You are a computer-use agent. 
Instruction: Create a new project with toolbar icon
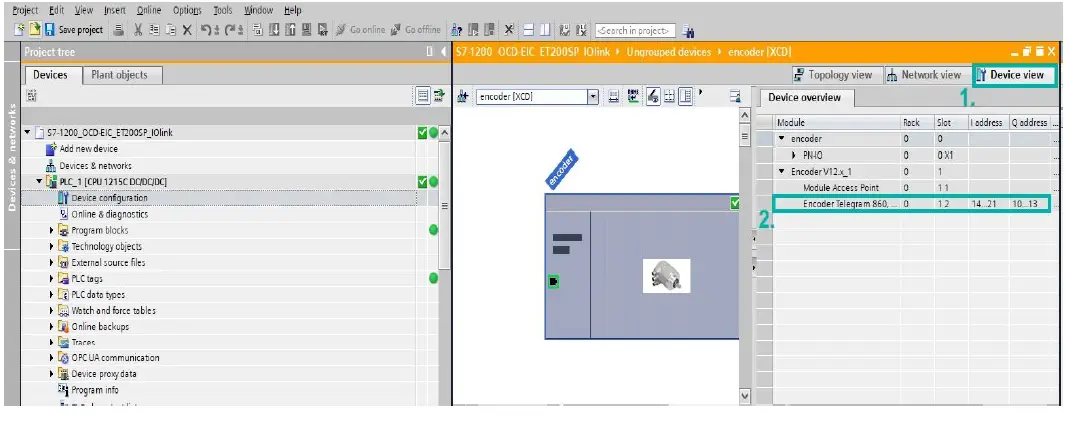point(20,29)
